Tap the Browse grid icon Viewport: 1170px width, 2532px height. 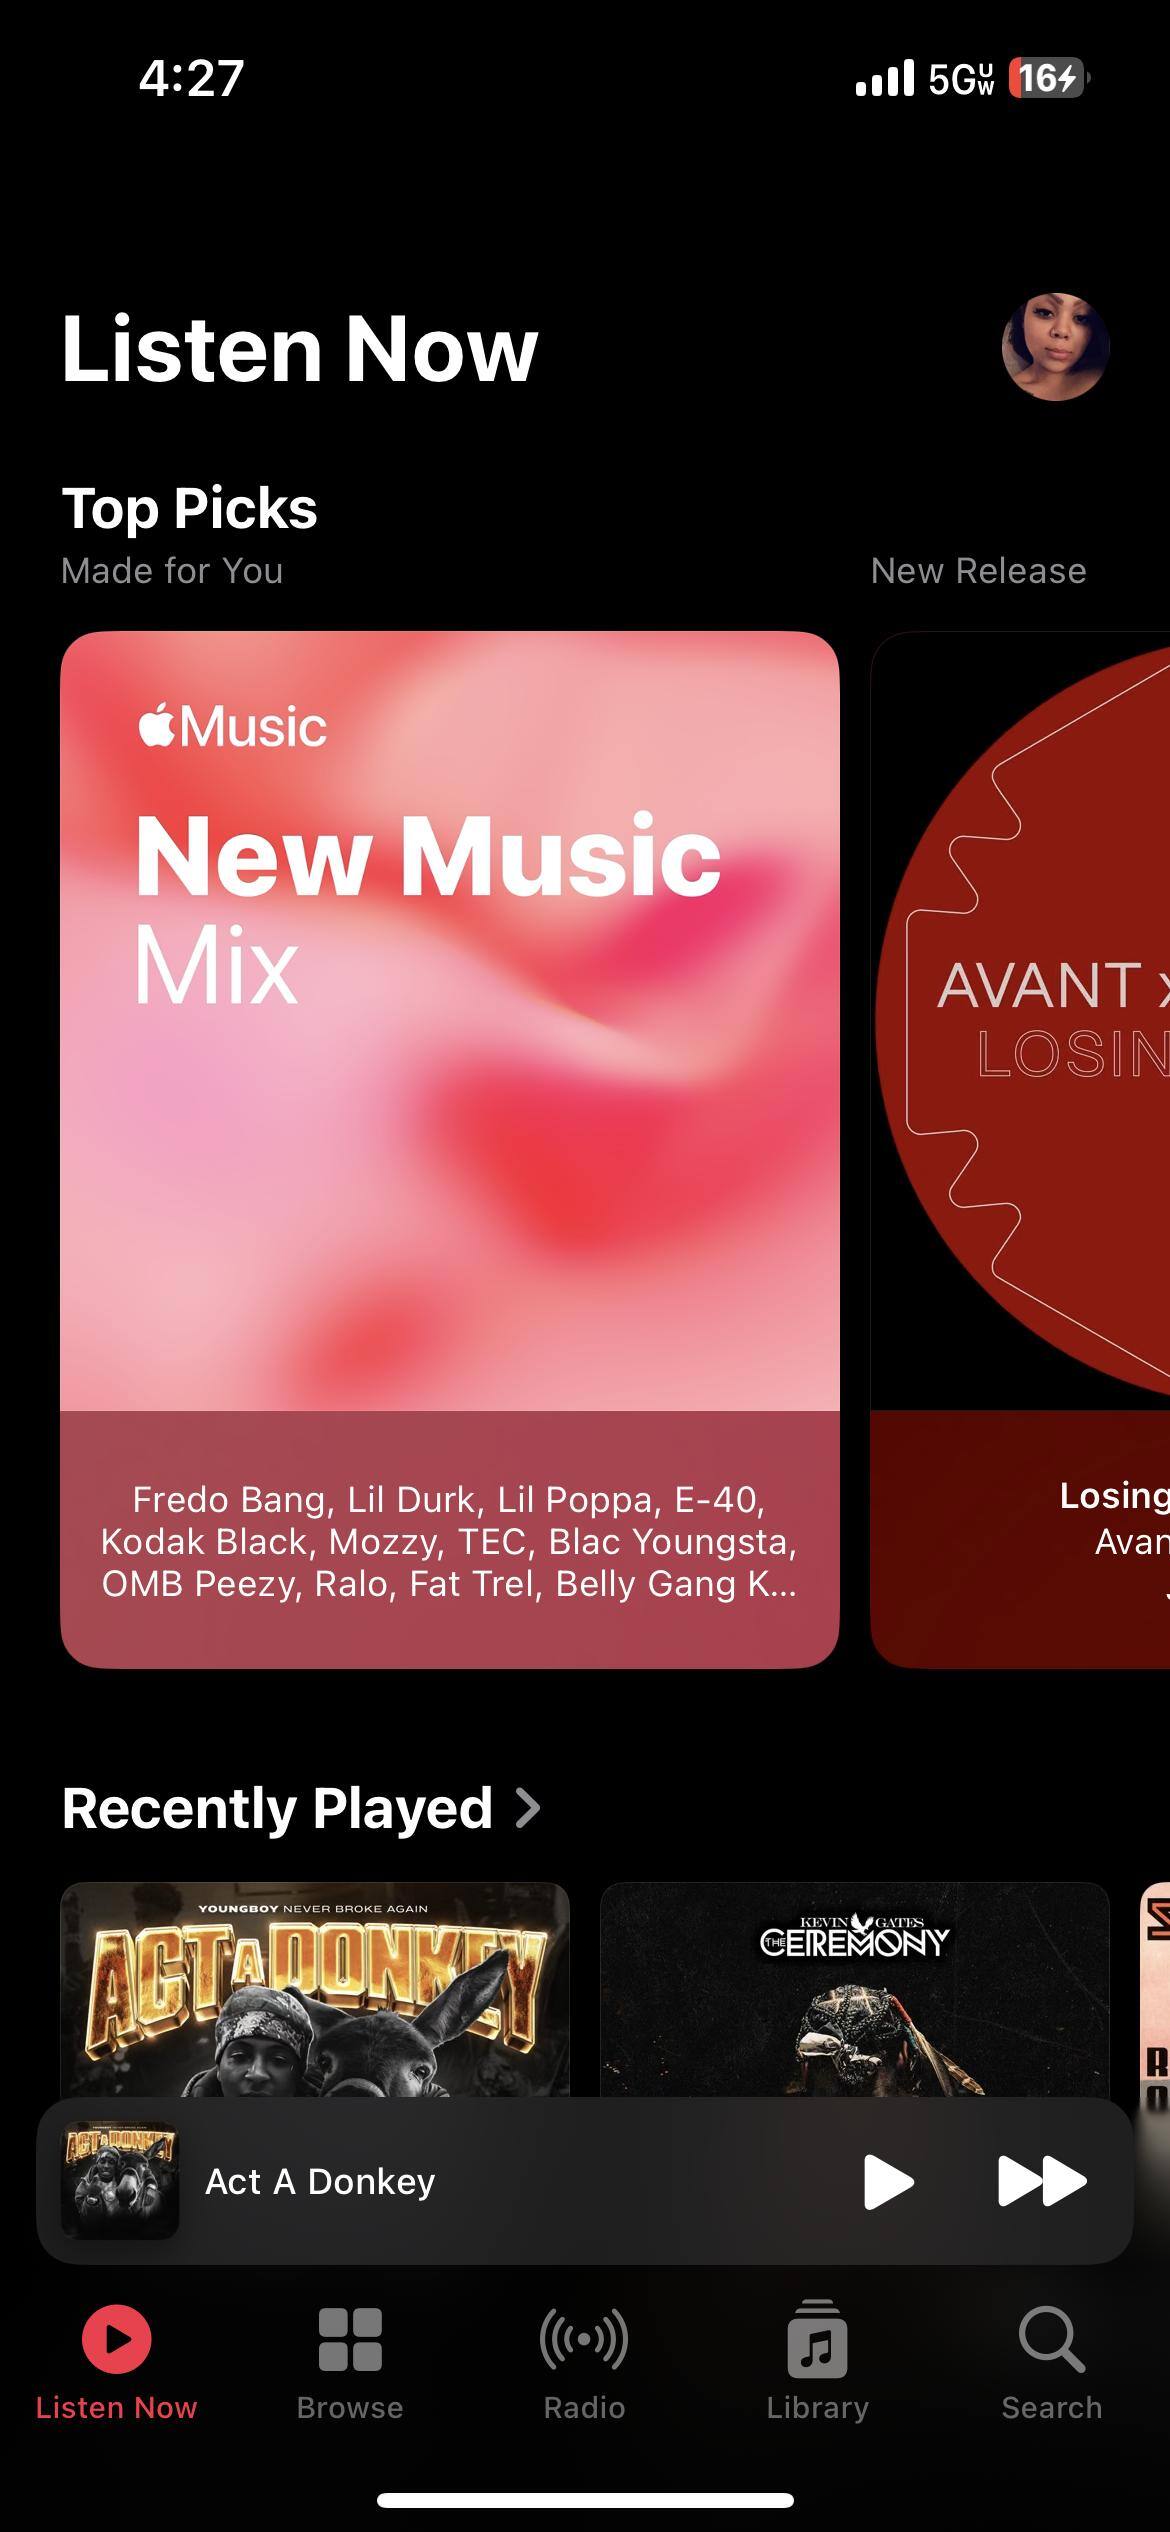(350, 2340)
